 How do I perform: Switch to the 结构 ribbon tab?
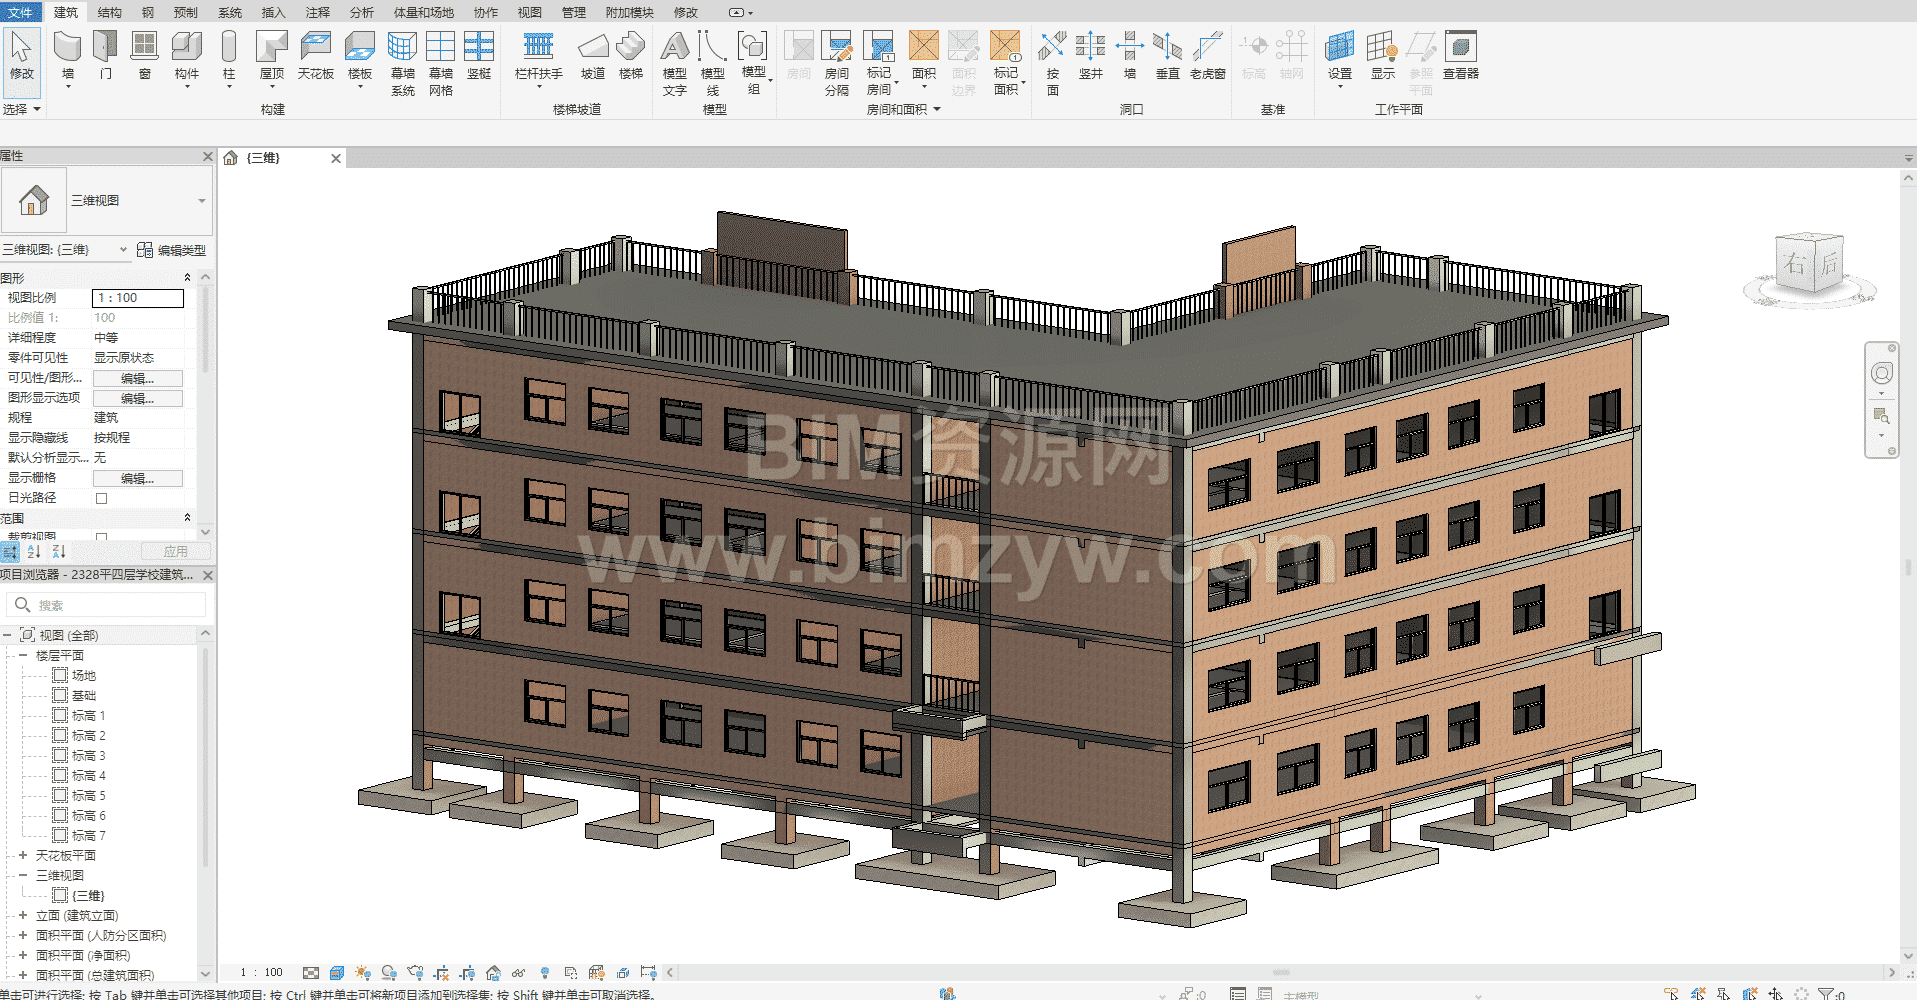coord(110,12)
